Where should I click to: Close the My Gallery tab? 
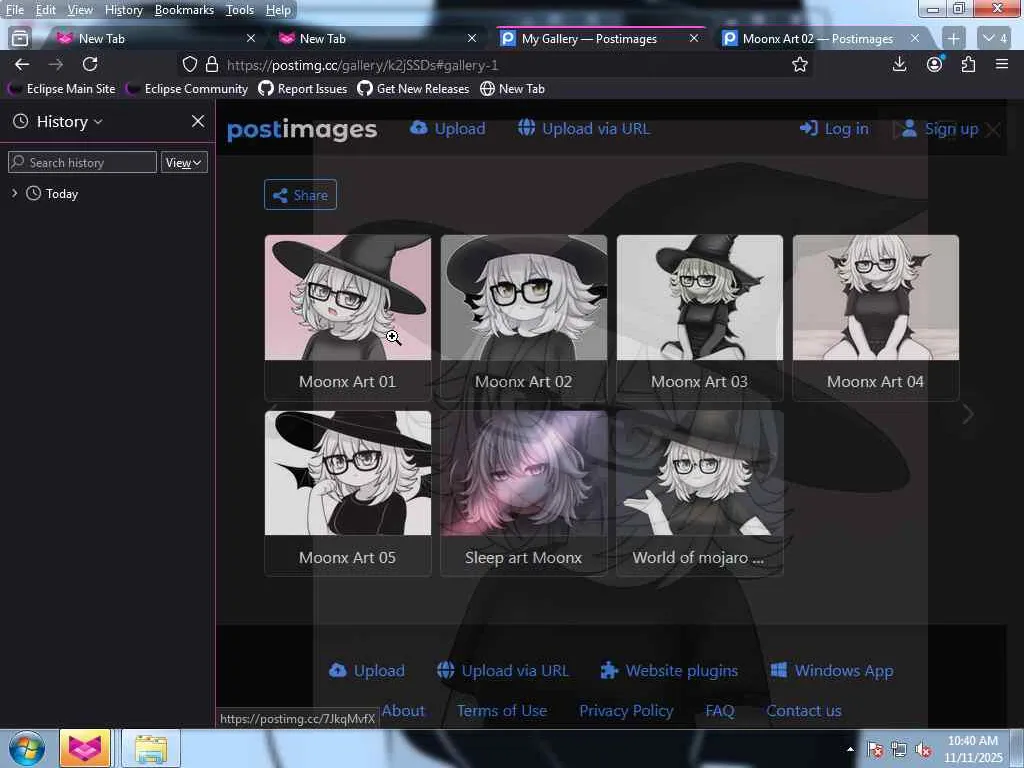click(694, 39)
